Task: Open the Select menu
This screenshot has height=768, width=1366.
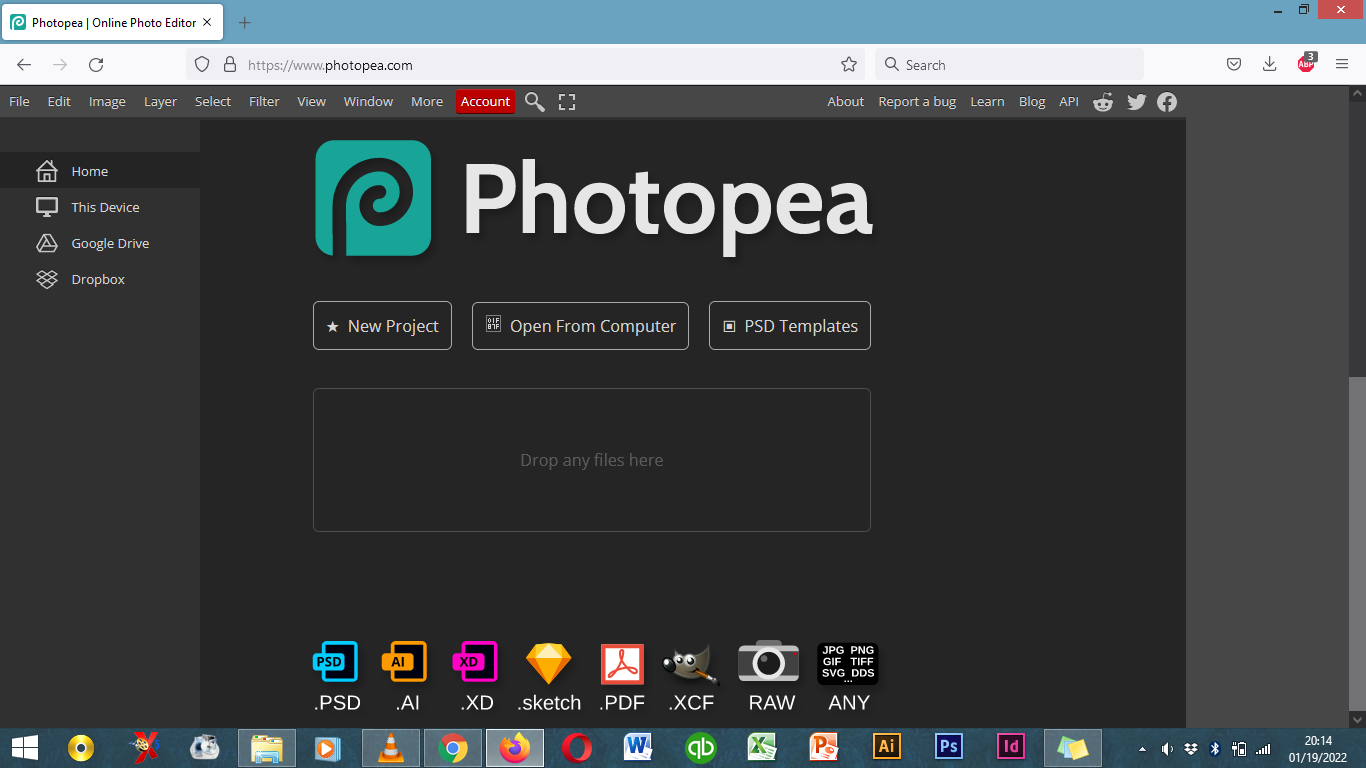Action: click(213, 102)
